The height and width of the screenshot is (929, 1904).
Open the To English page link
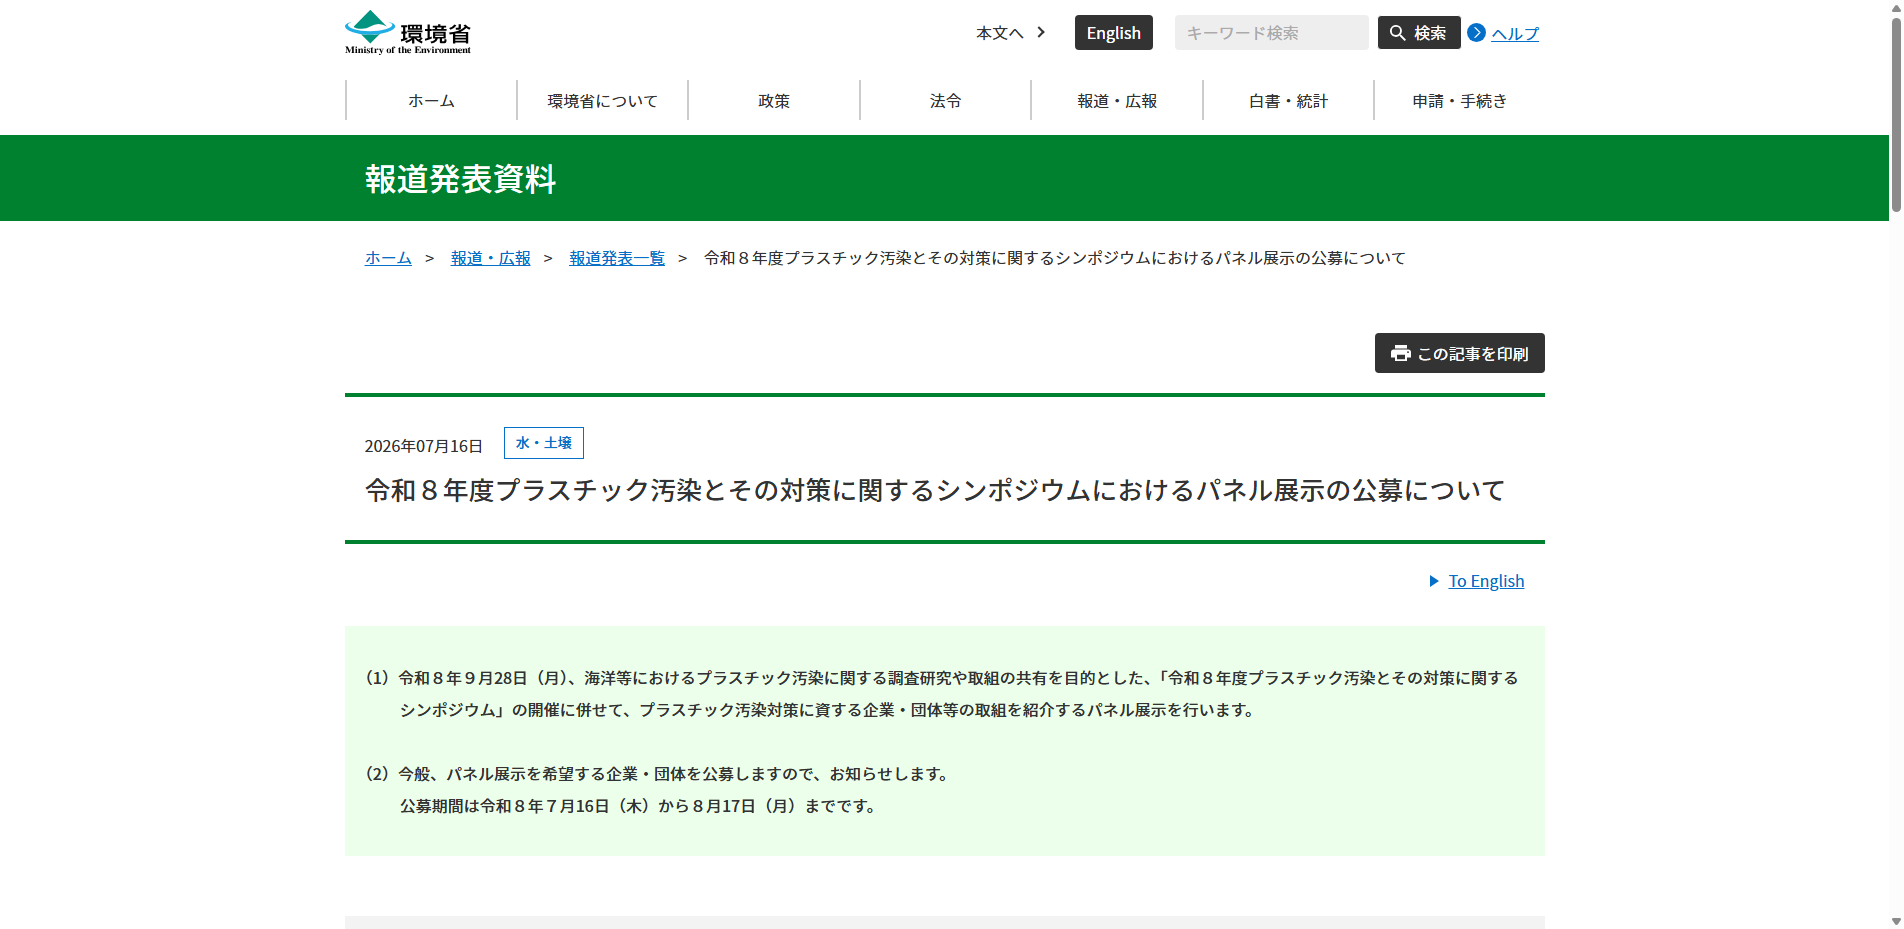(x=1486, y=581)
